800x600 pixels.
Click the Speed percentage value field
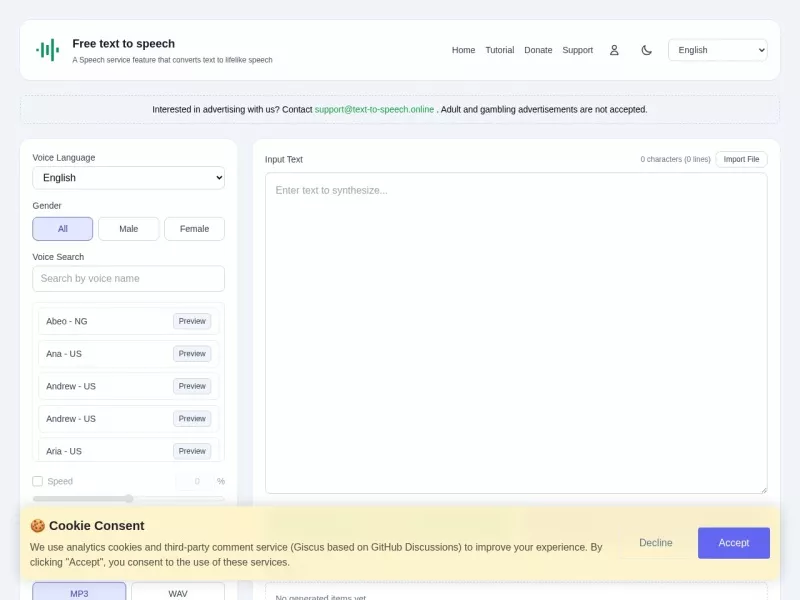point(197,481)
